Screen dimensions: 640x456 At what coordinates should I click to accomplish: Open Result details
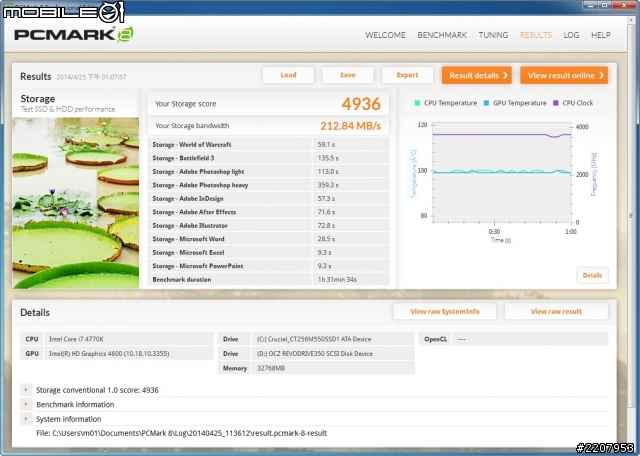click(x=477, y=76)
